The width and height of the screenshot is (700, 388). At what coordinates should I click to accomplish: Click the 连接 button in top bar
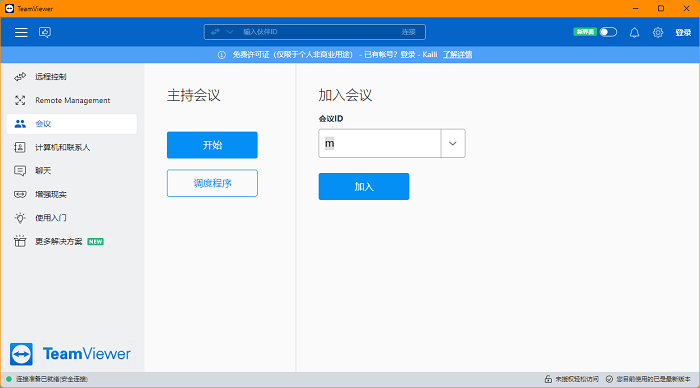tap(408, 32)
